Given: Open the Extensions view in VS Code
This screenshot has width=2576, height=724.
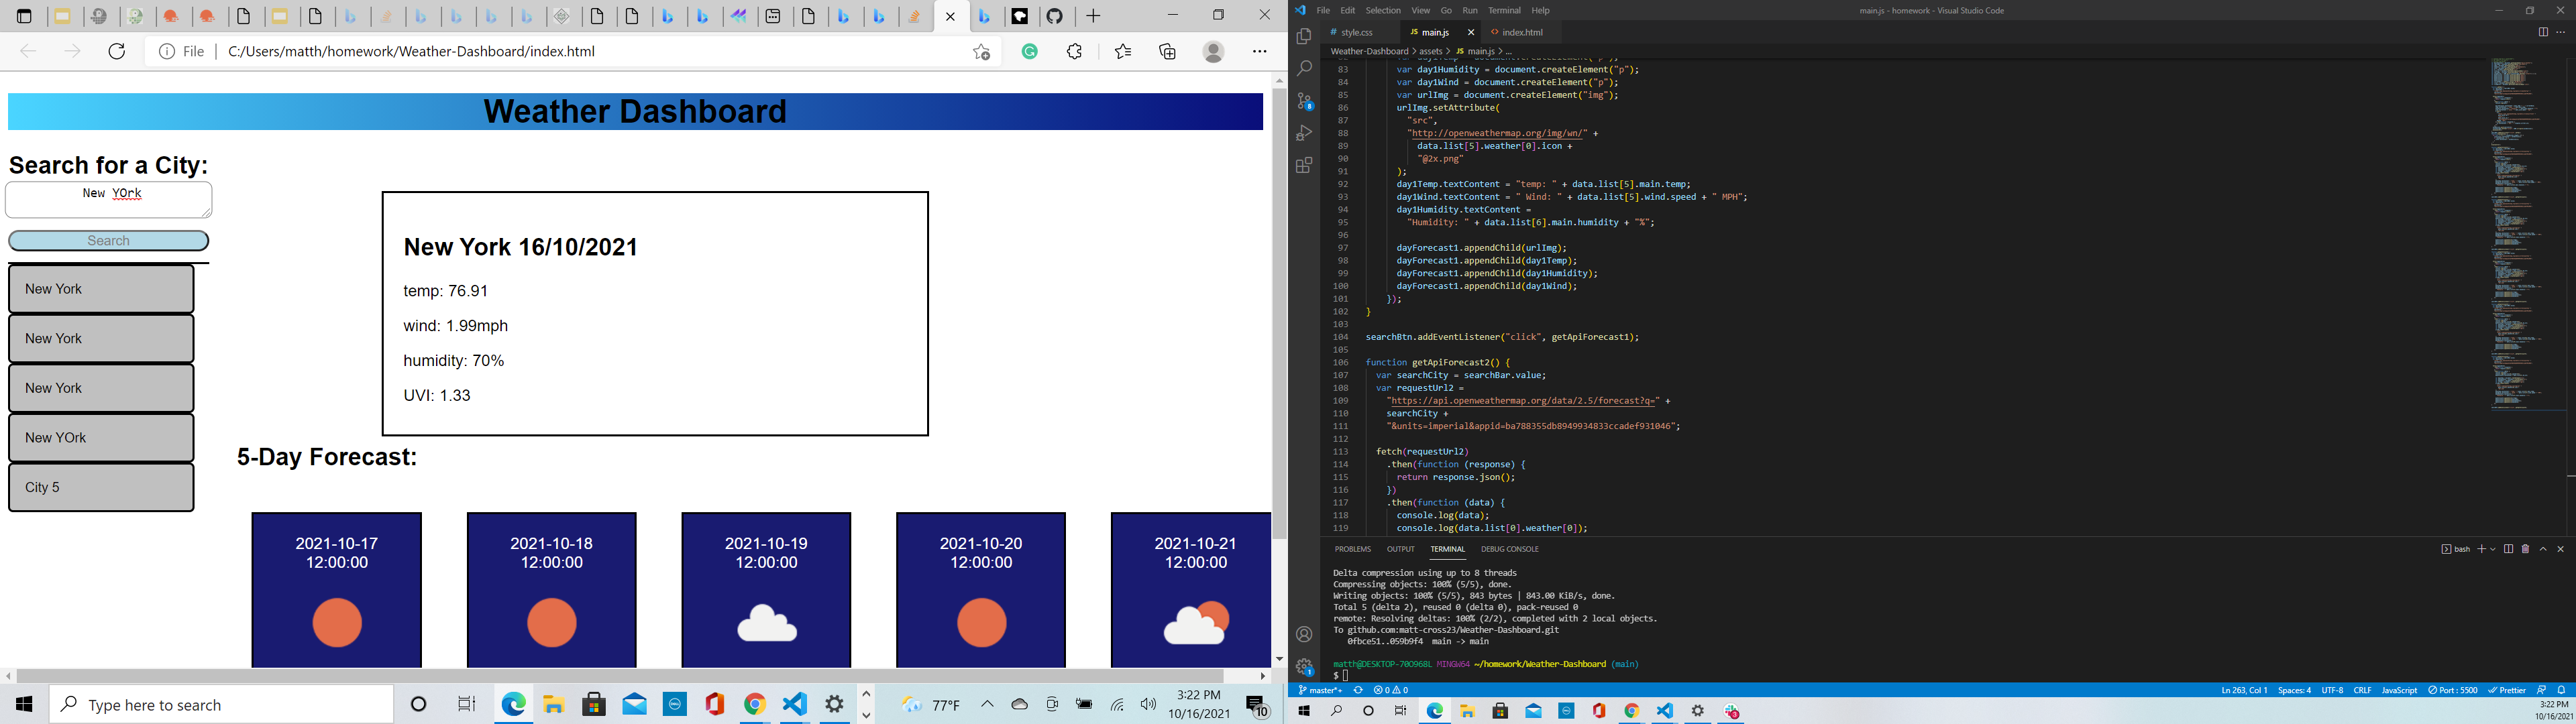Looking at the screenshot, I should tap(1304, 166).
